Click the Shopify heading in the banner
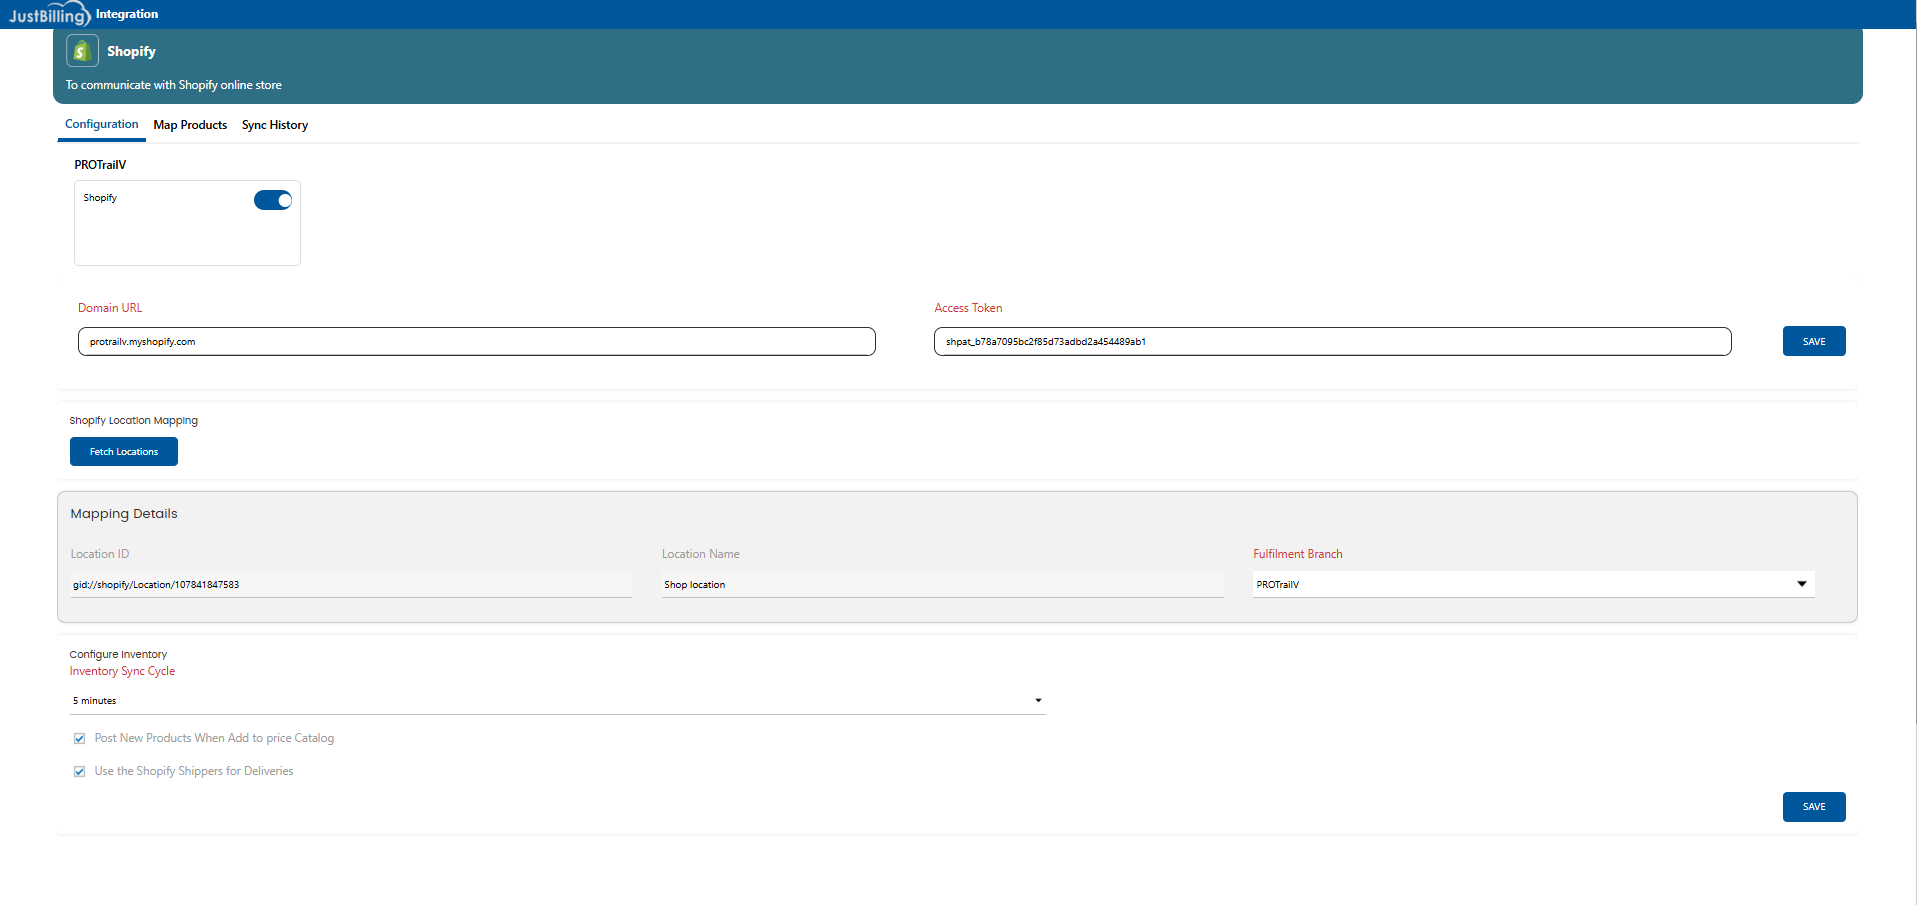 (131, 51)
